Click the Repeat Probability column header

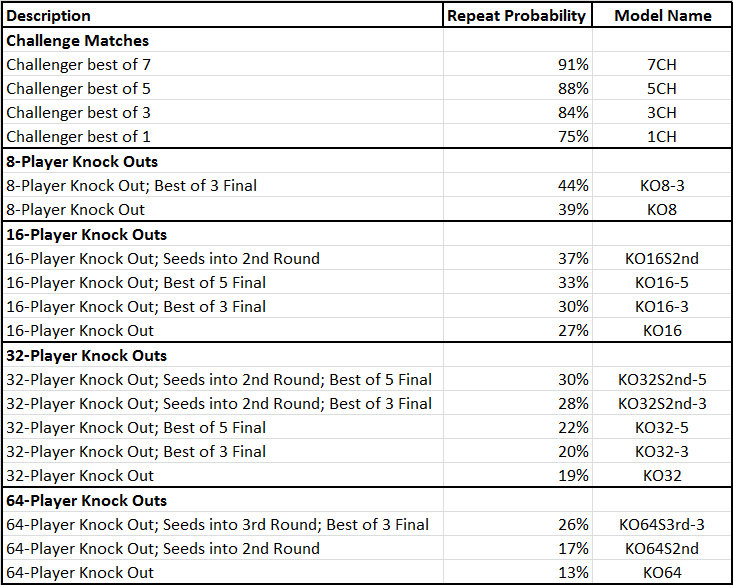pos(516,16)
